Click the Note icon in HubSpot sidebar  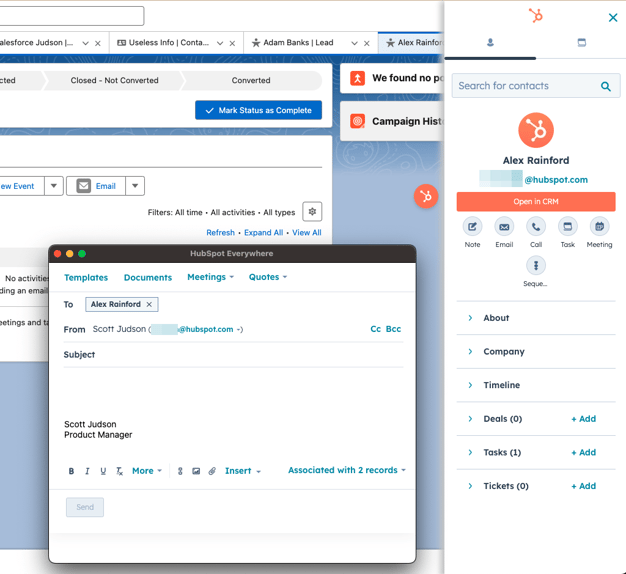(x=472, y=227)
